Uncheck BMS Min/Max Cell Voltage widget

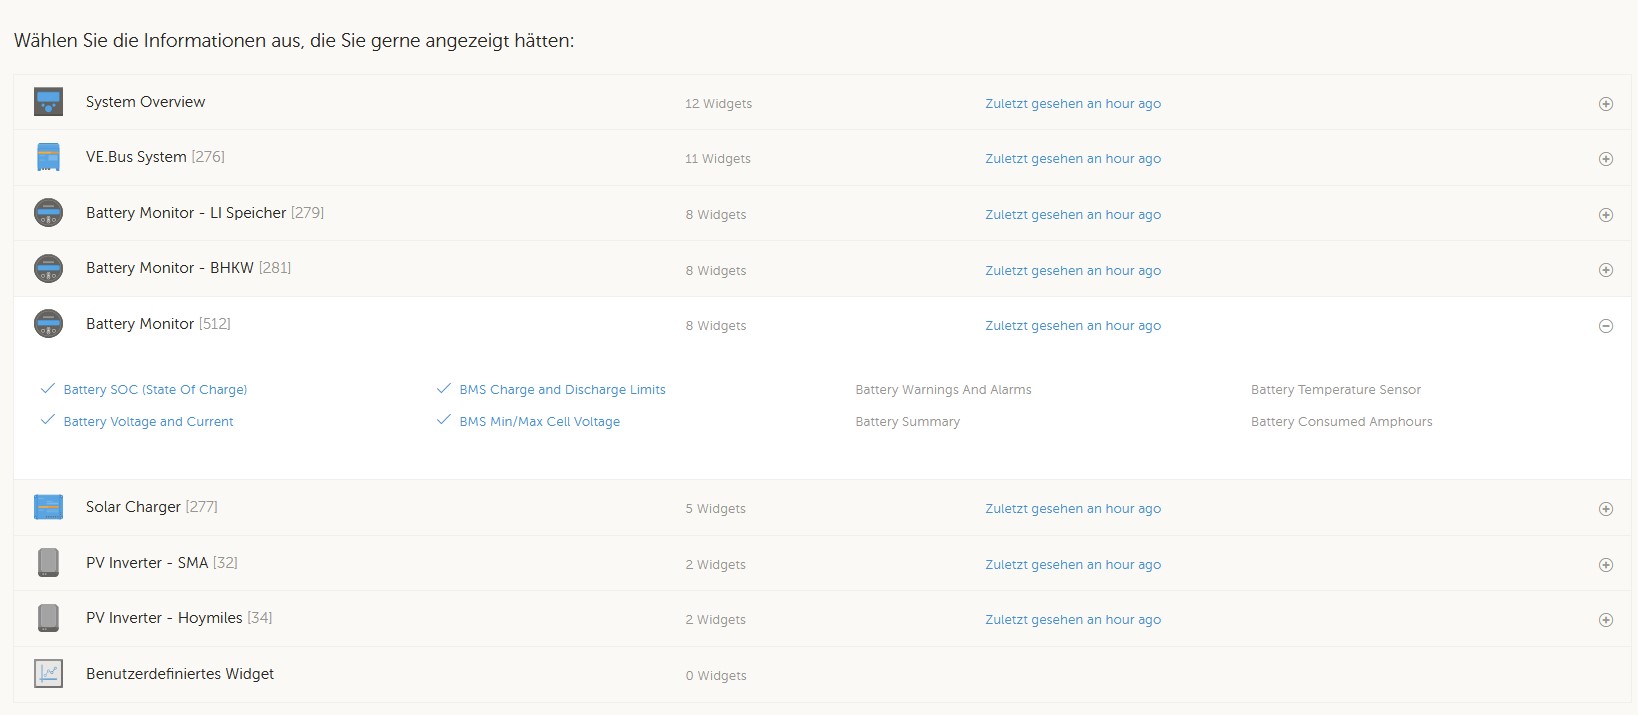(528, 421)
